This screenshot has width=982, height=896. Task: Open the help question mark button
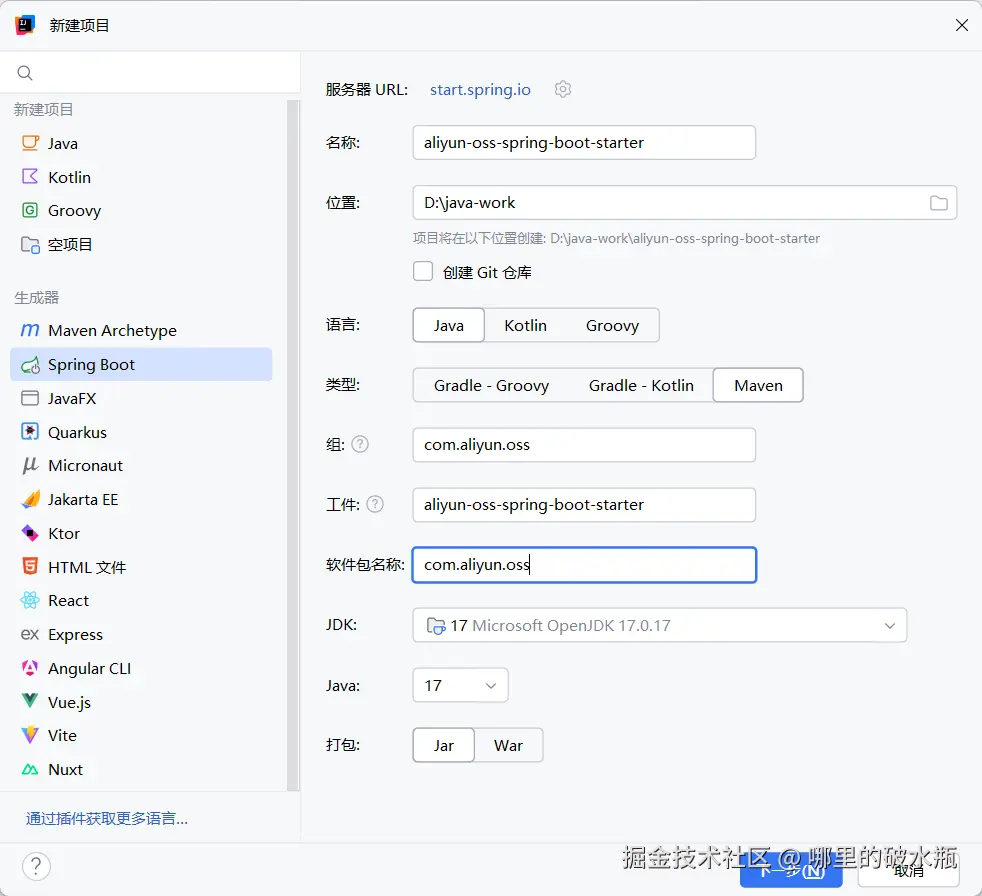coord(36,867)
